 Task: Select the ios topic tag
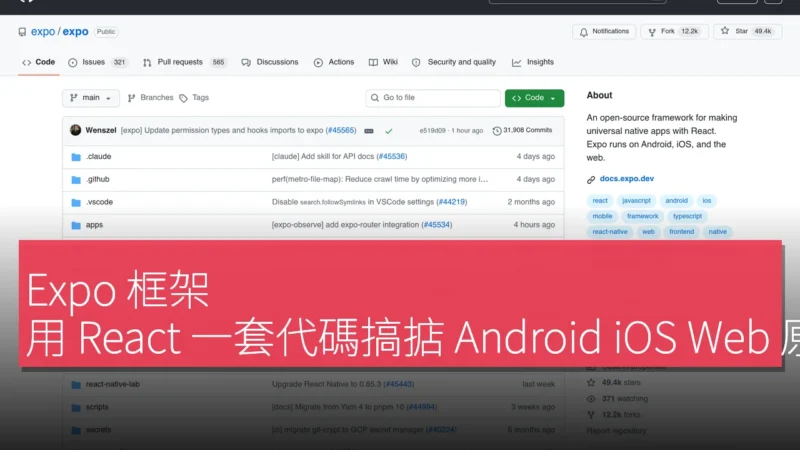[x=707, y=201]
